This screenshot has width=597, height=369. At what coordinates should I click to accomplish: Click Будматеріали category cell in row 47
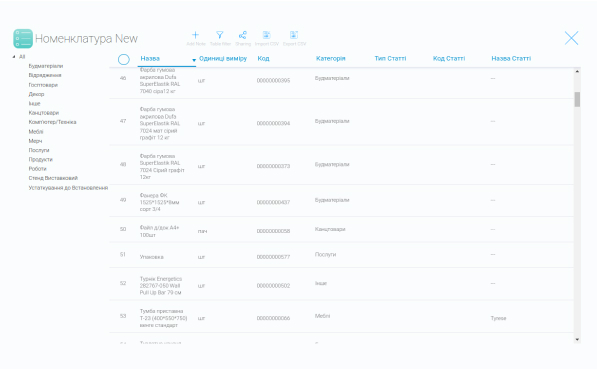pyautogui.click(x=332, y=121)
